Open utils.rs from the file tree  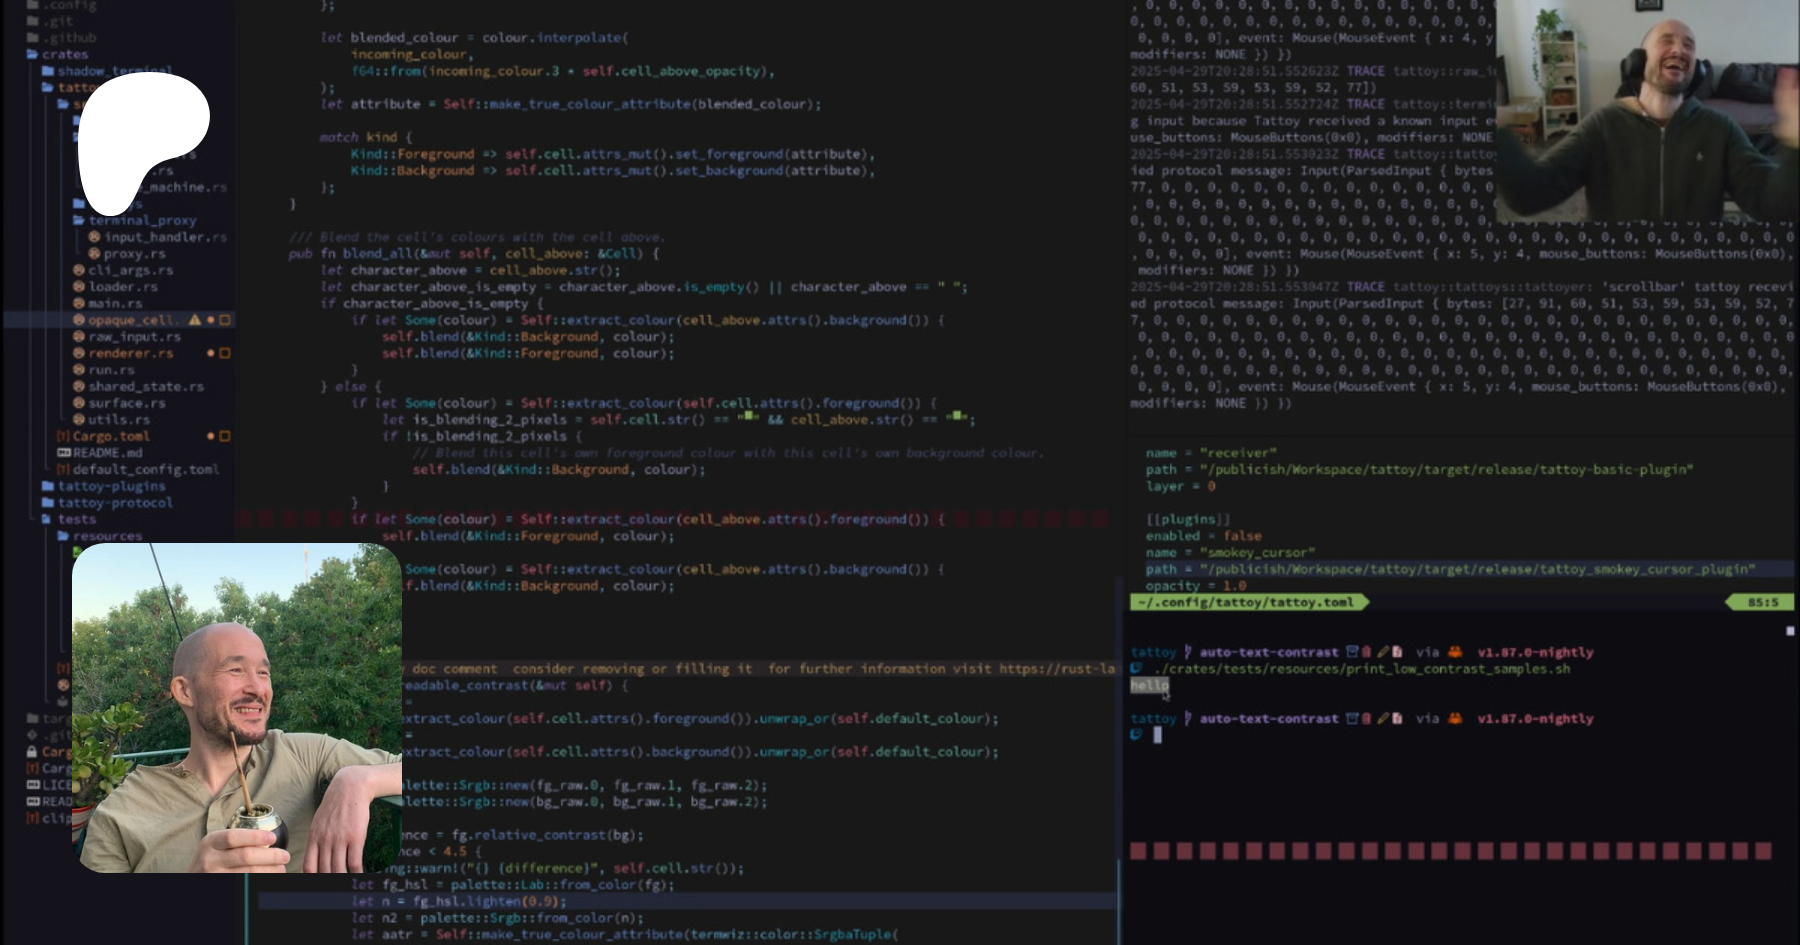point(119,419)
